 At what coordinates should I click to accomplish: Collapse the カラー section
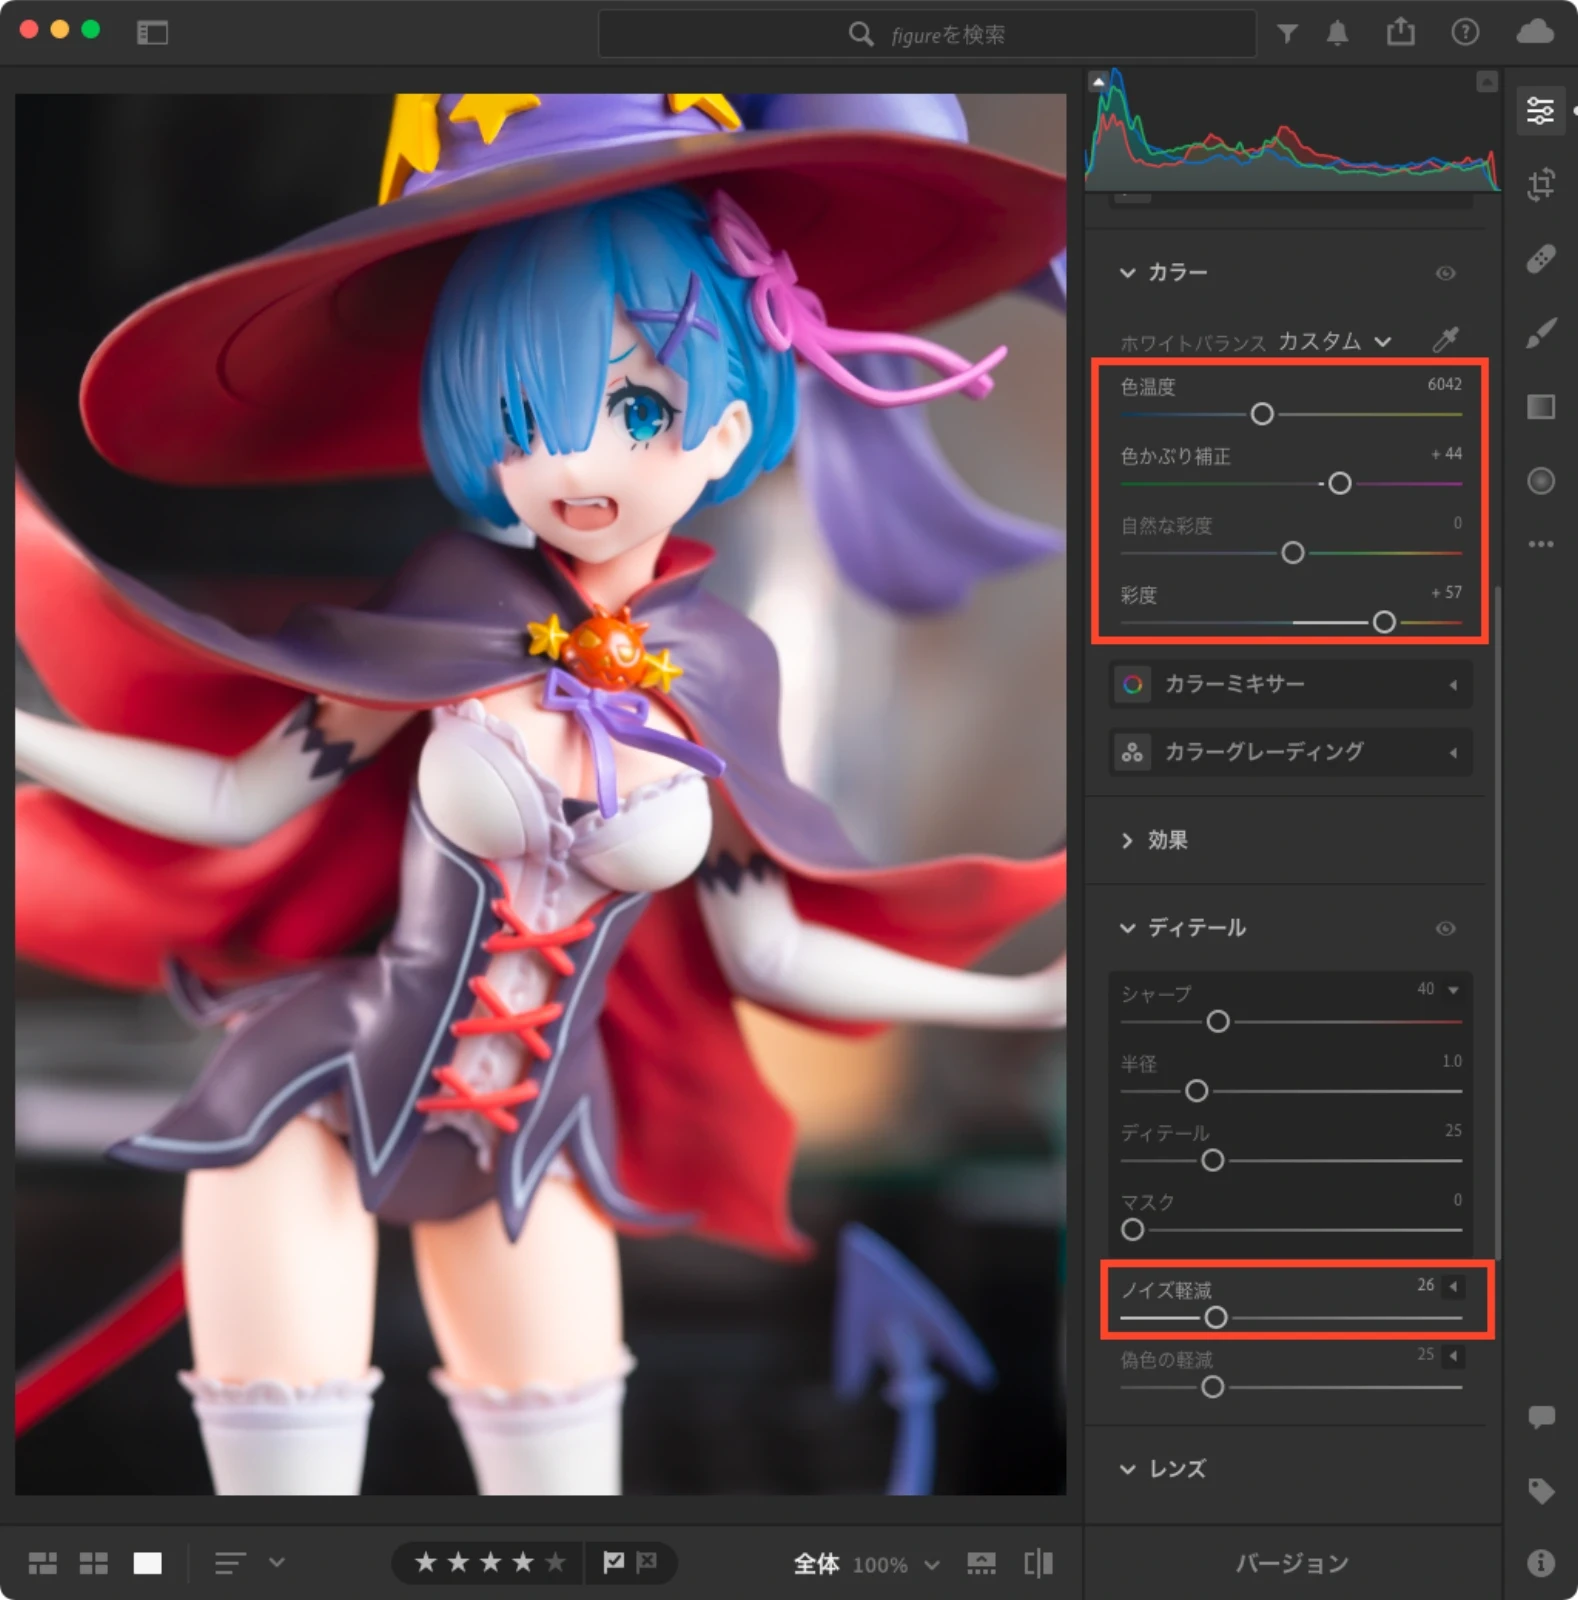click(x=1127, y=273)
